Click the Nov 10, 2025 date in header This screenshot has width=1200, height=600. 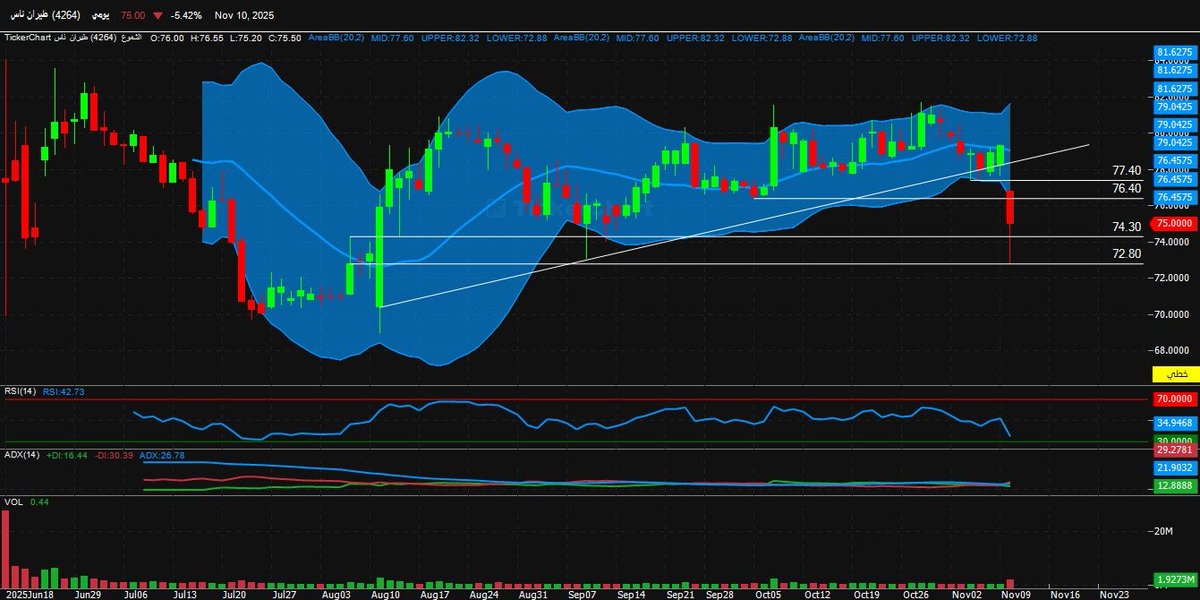pos(244,16)
